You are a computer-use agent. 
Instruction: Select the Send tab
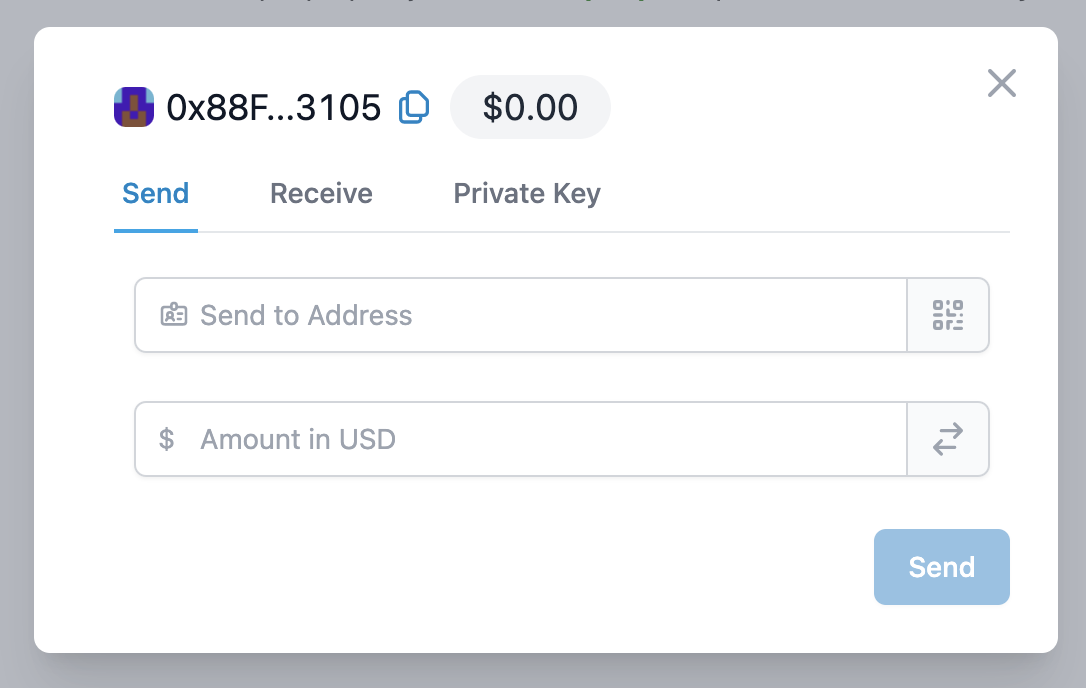156,193
